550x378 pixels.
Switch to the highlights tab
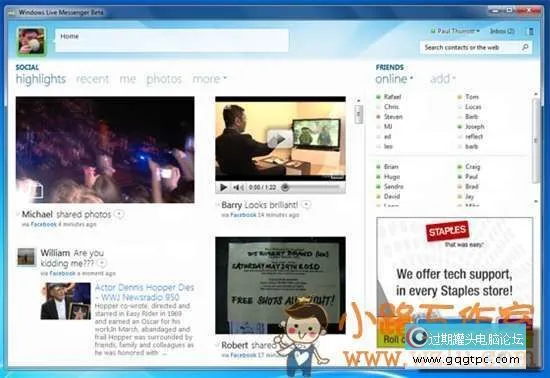(x=41, y=79)
